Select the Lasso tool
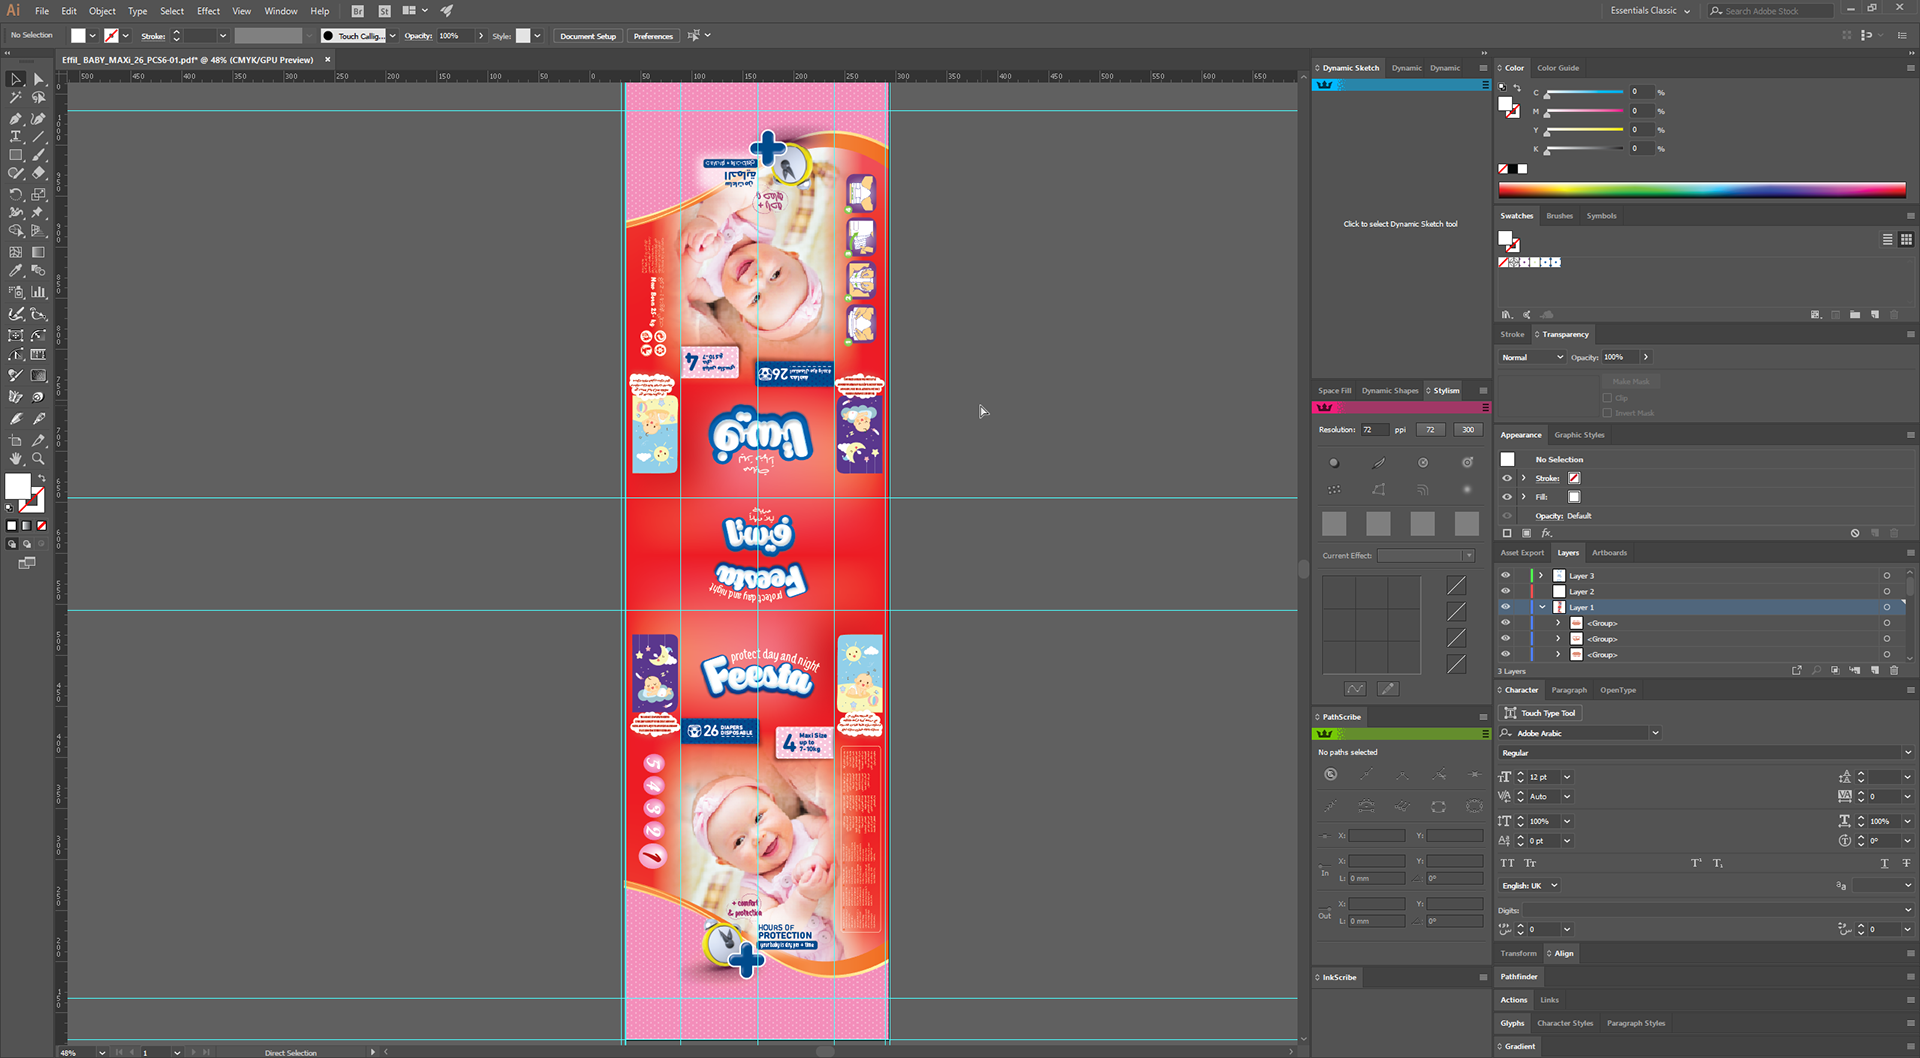1920x1058 pixels. (39, 98)
